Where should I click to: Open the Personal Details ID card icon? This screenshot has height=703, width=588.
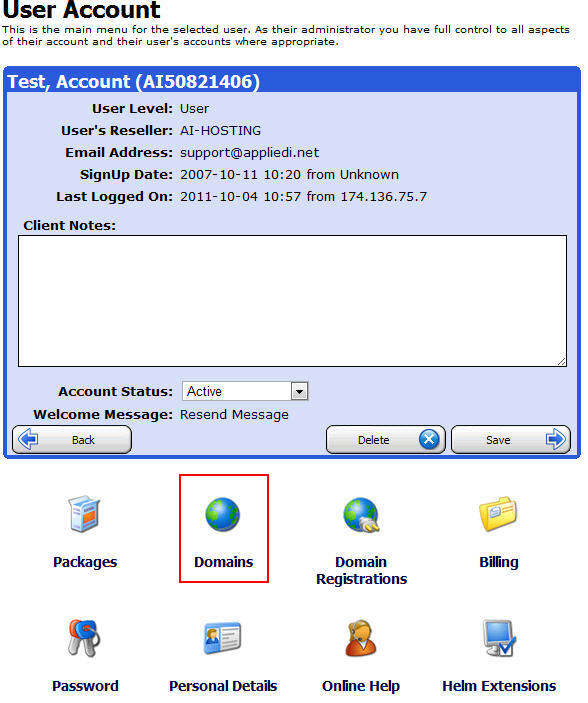click(x=222, y=638)
